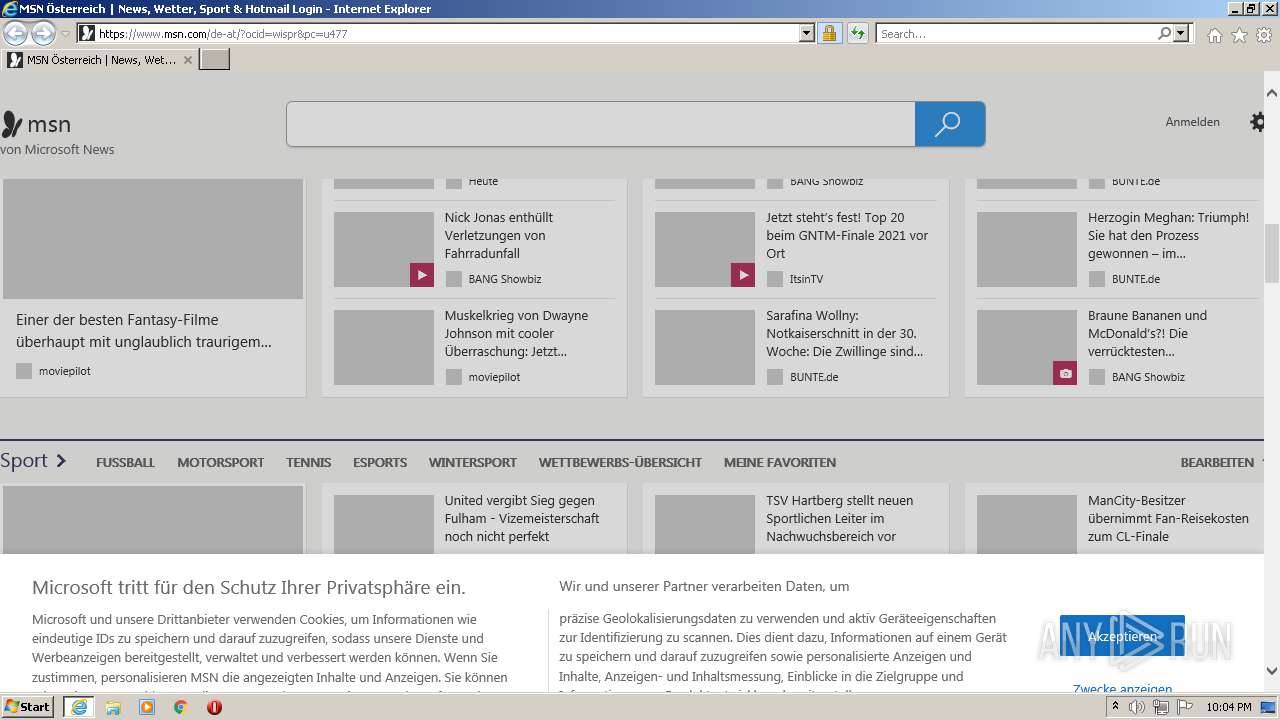Screen dimensions: 1280x720
Task: Go to MOTORSPORT sport category
Action: [x=221, y=462]
